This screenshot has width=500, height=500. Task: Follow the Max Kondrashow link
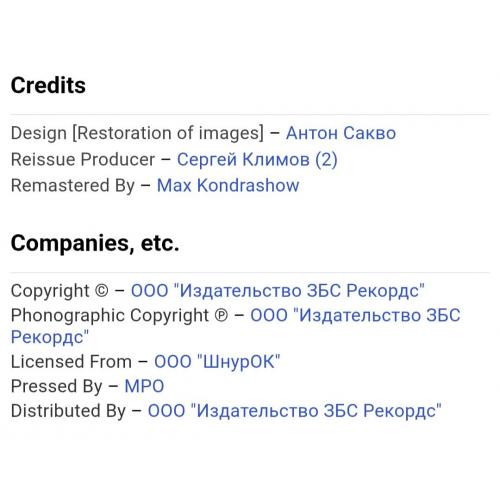pyautogui.click(x=228, y=185)
